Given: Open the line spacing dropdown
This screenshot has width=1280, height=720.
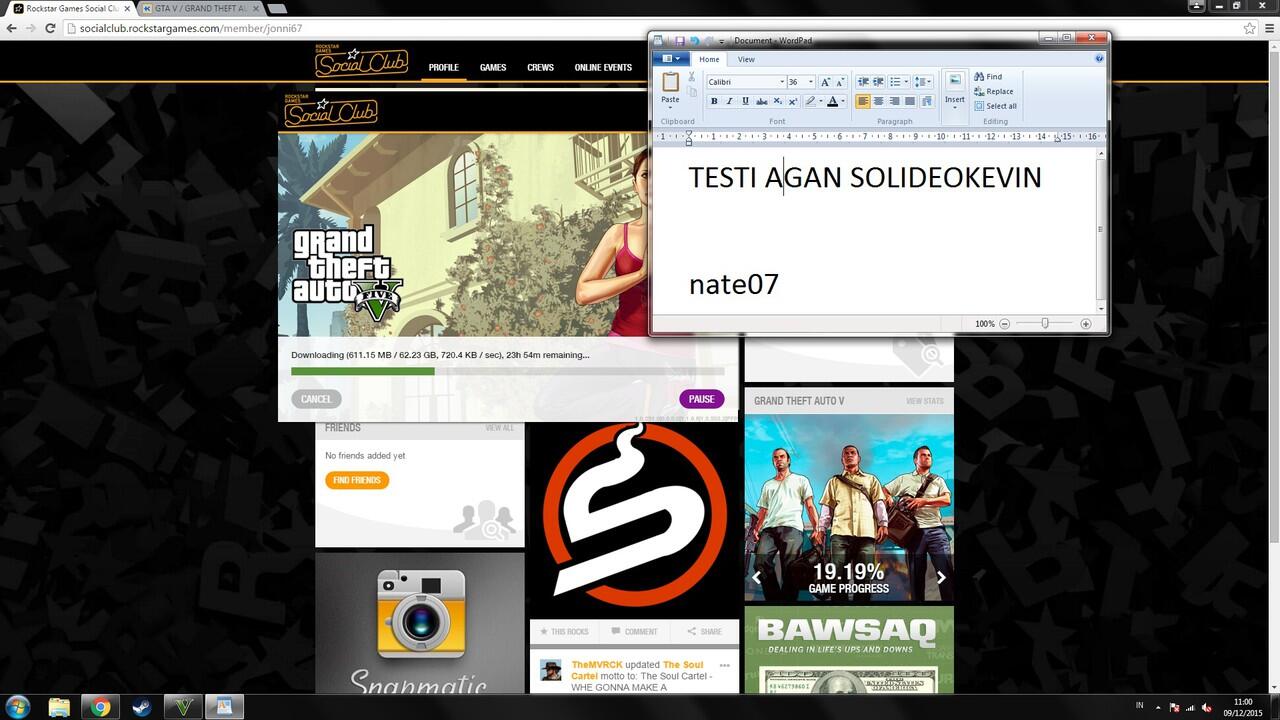Looking at the screenshot, I should pos(923,82).
